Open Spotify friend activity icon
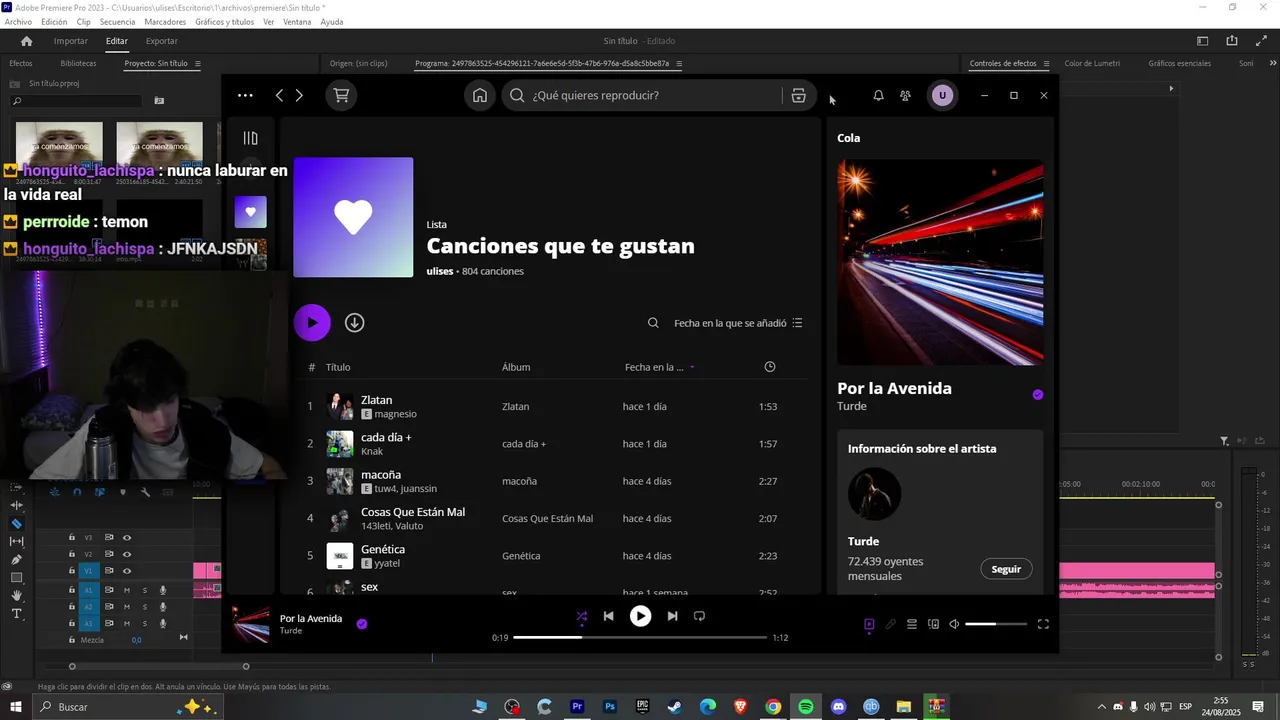This screenshot has height=720, width=1280. (905, 95)
